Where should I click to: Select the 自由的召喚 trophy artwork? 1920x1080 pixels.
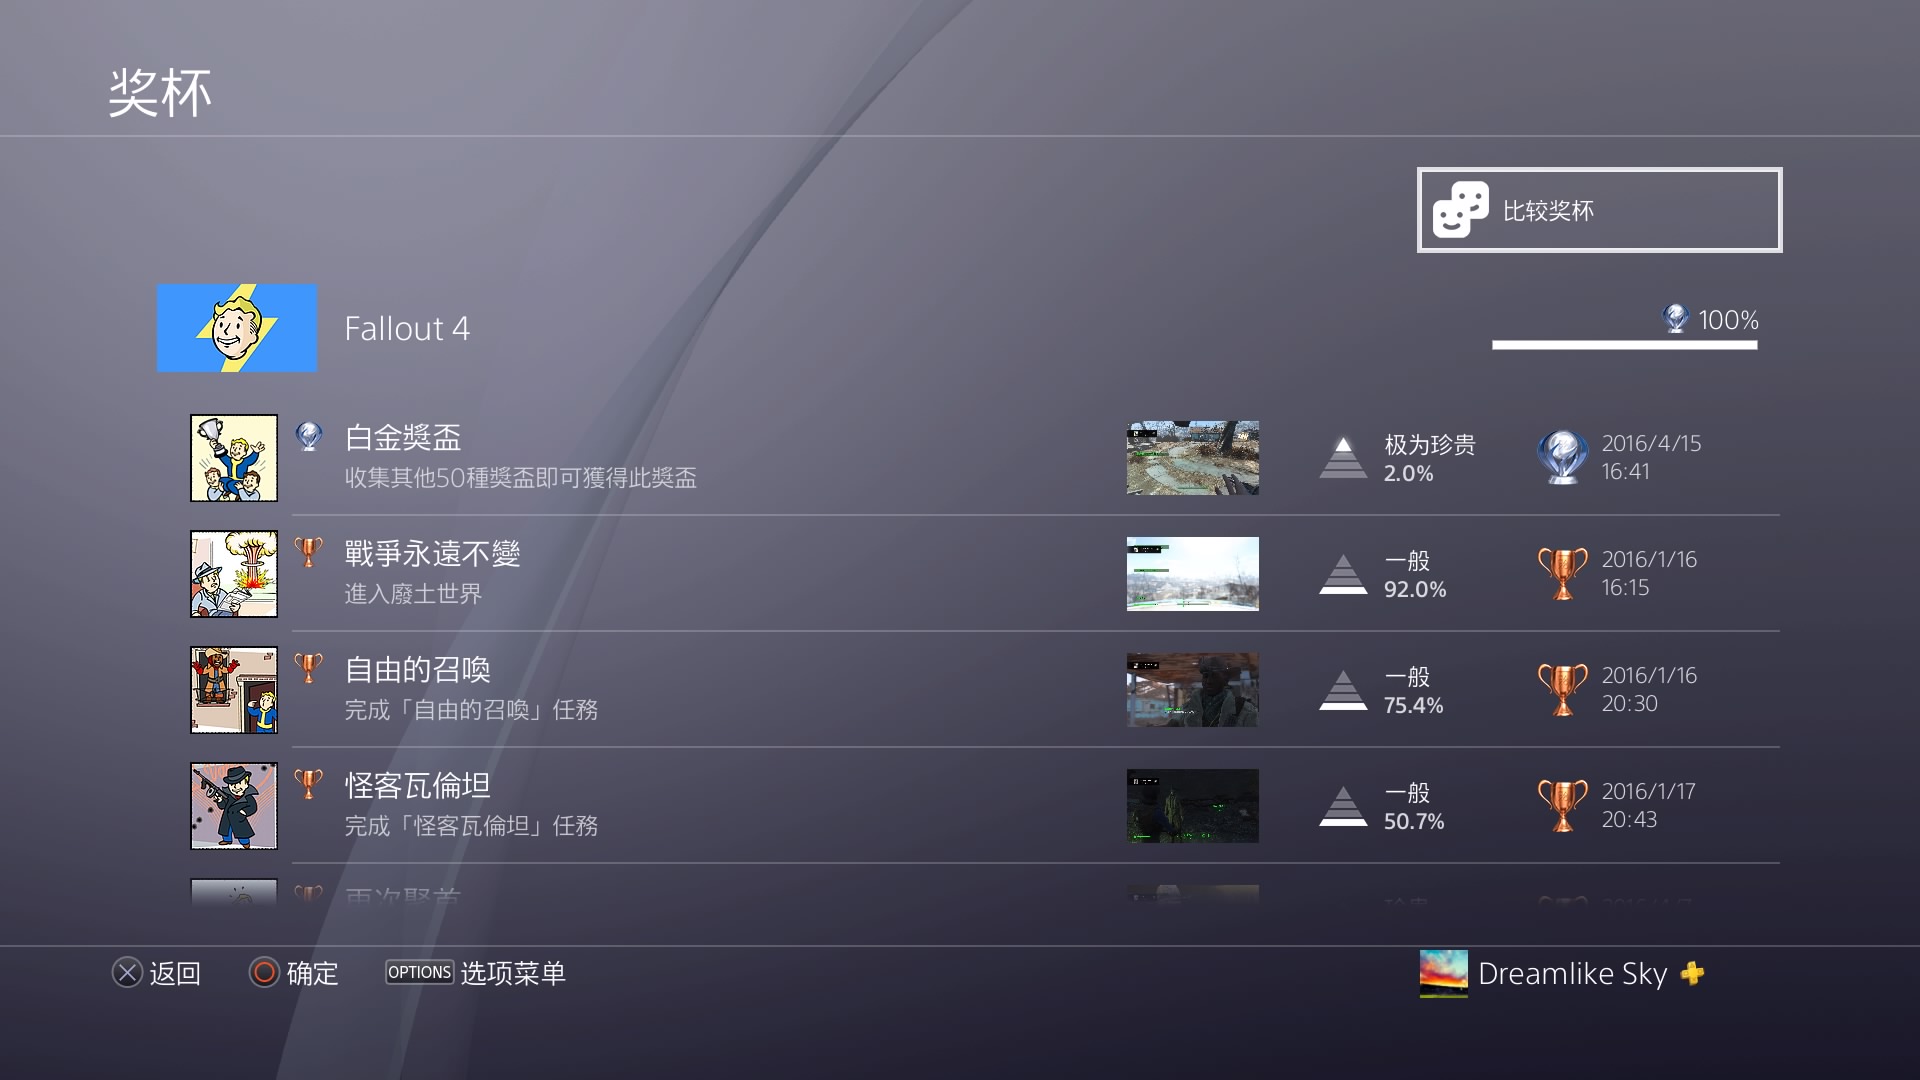point(234,690)
